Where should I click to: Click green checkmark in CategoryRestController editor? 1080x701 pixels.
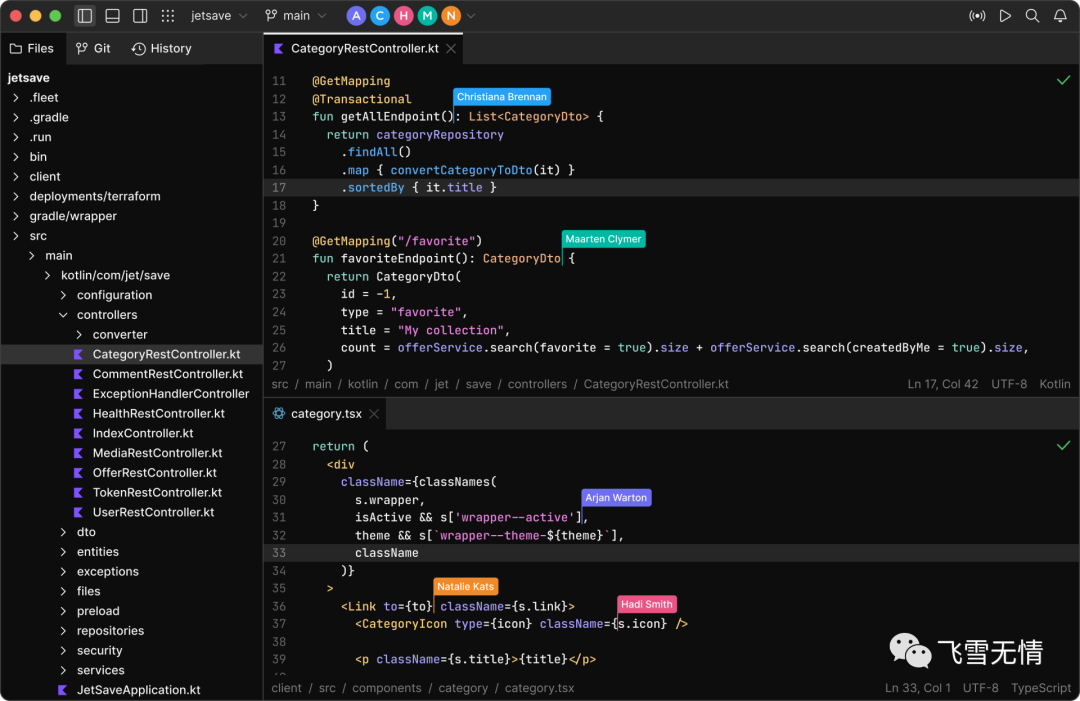[x=1063, y=81]
